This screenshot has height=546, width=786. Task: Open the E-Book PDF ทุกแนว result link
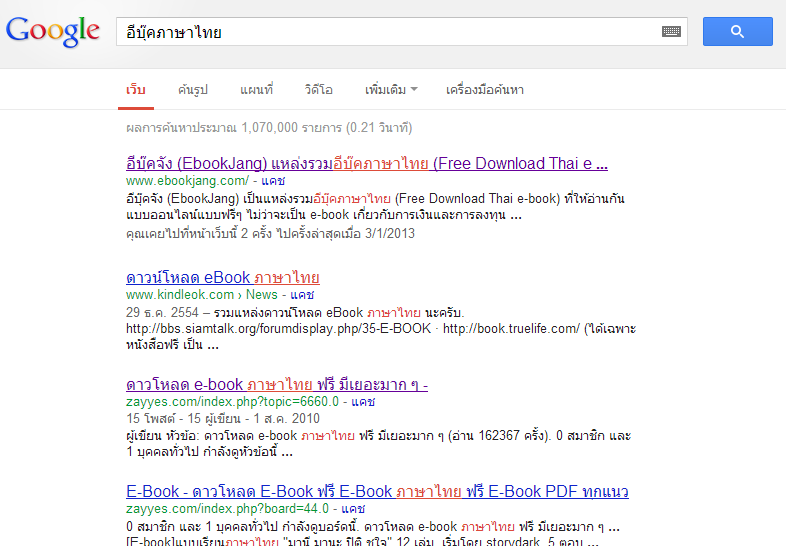(x=377, y=491)
